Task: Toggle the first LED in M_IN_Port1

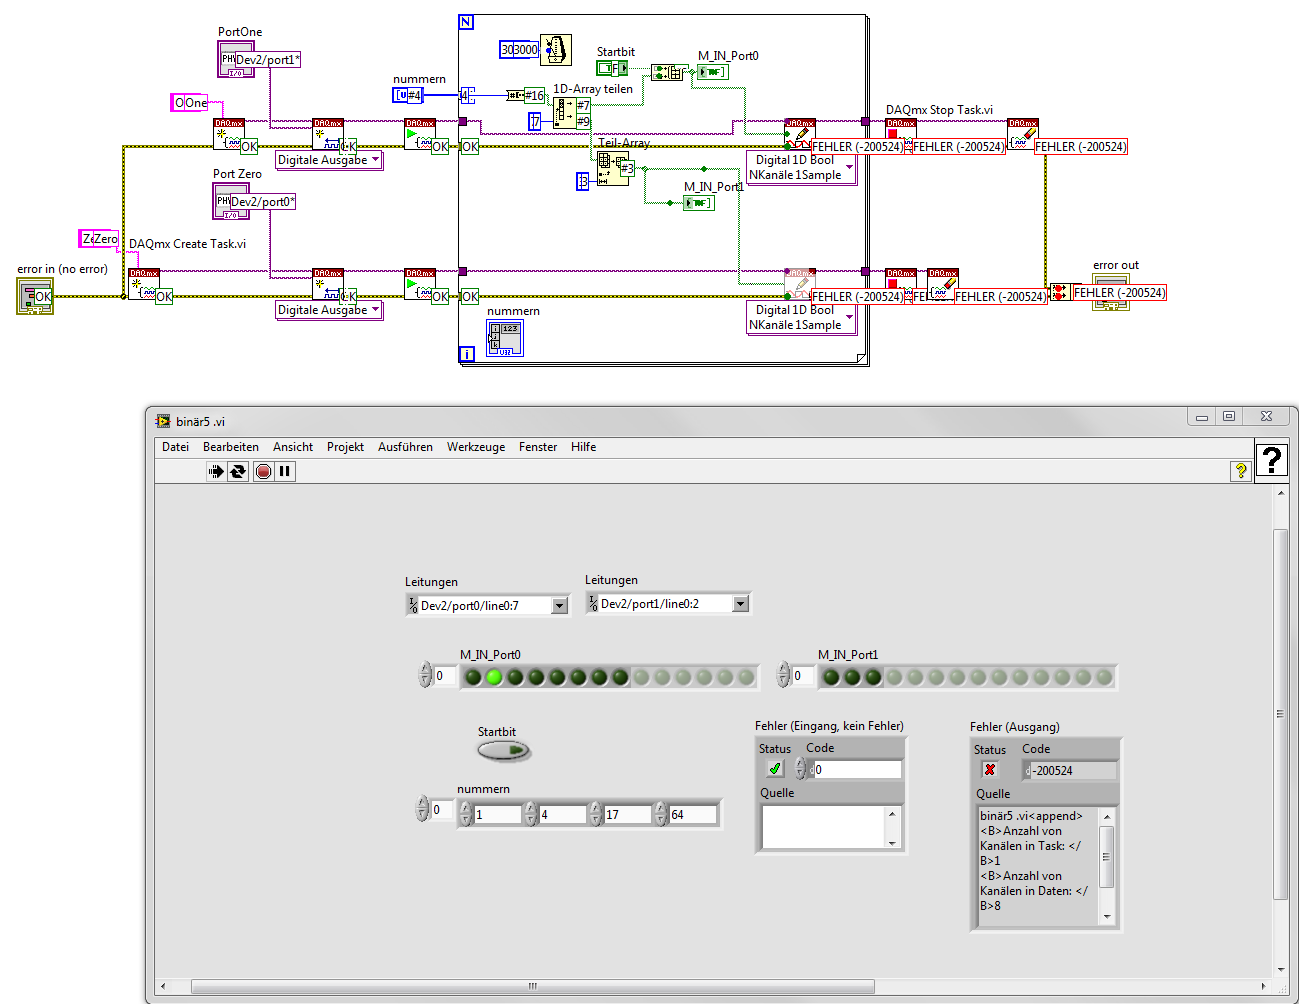Action: point(830,677)
